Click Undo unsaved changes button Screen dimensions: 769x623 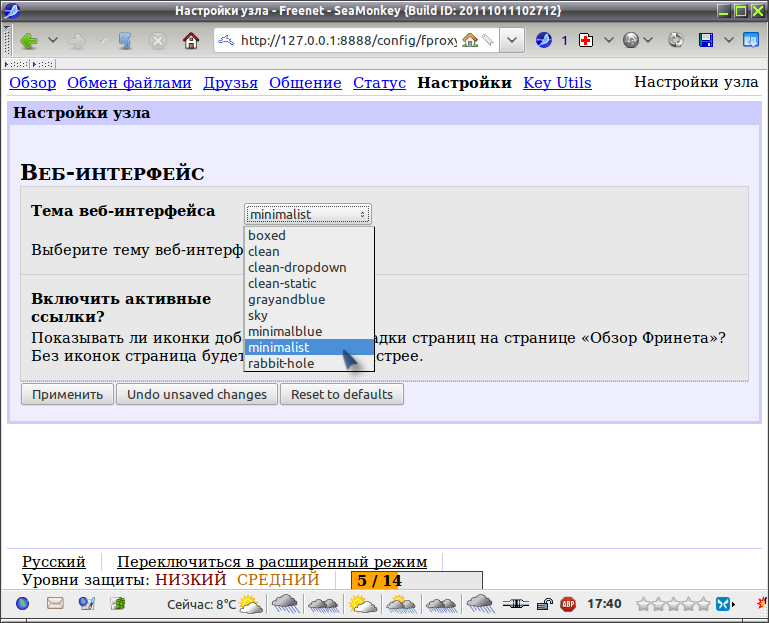[197, 394]
